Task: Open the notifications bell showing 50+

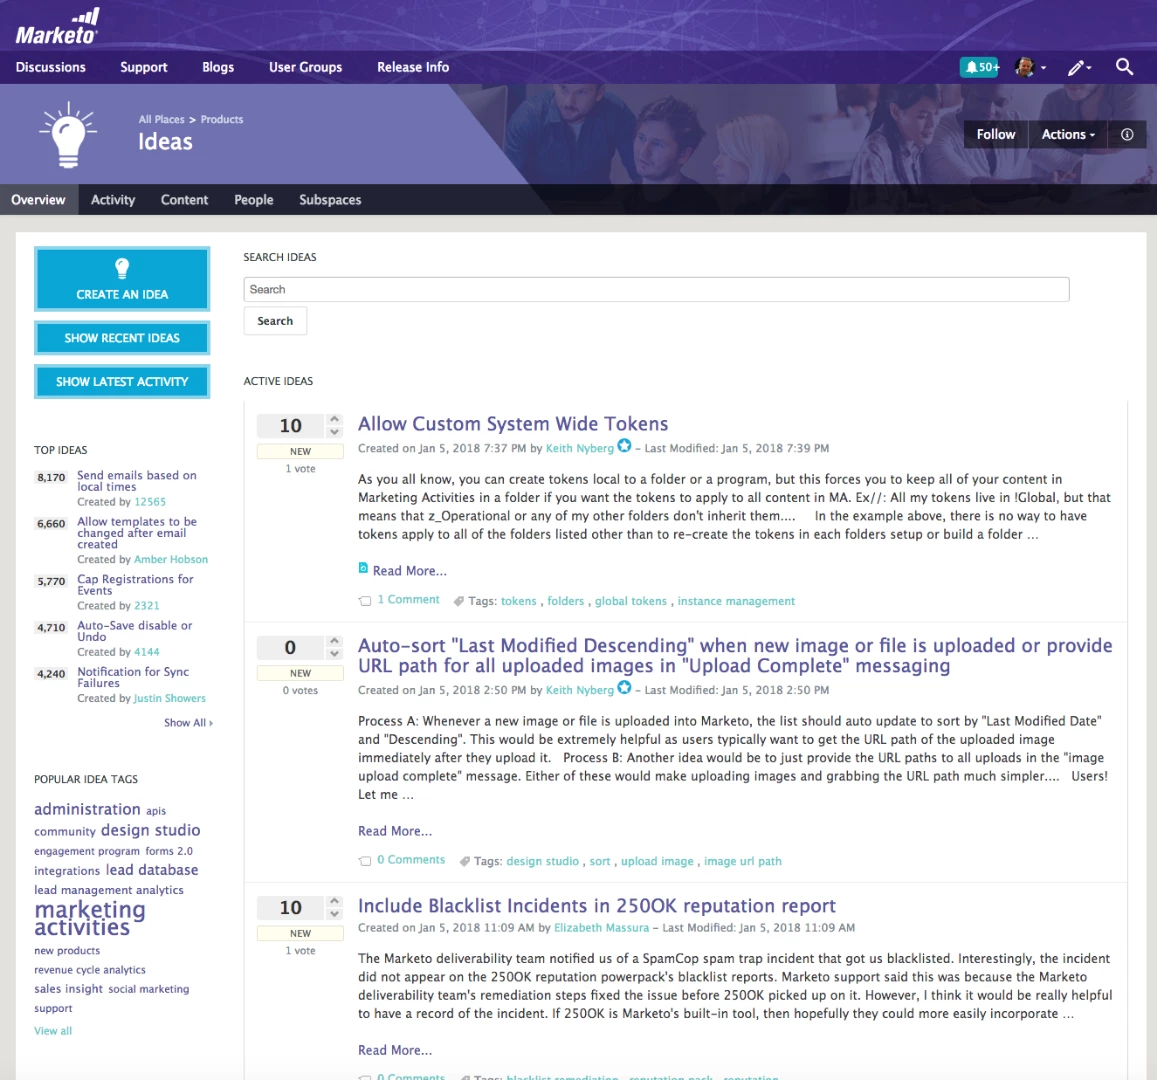Action: (x=979, y=67)
